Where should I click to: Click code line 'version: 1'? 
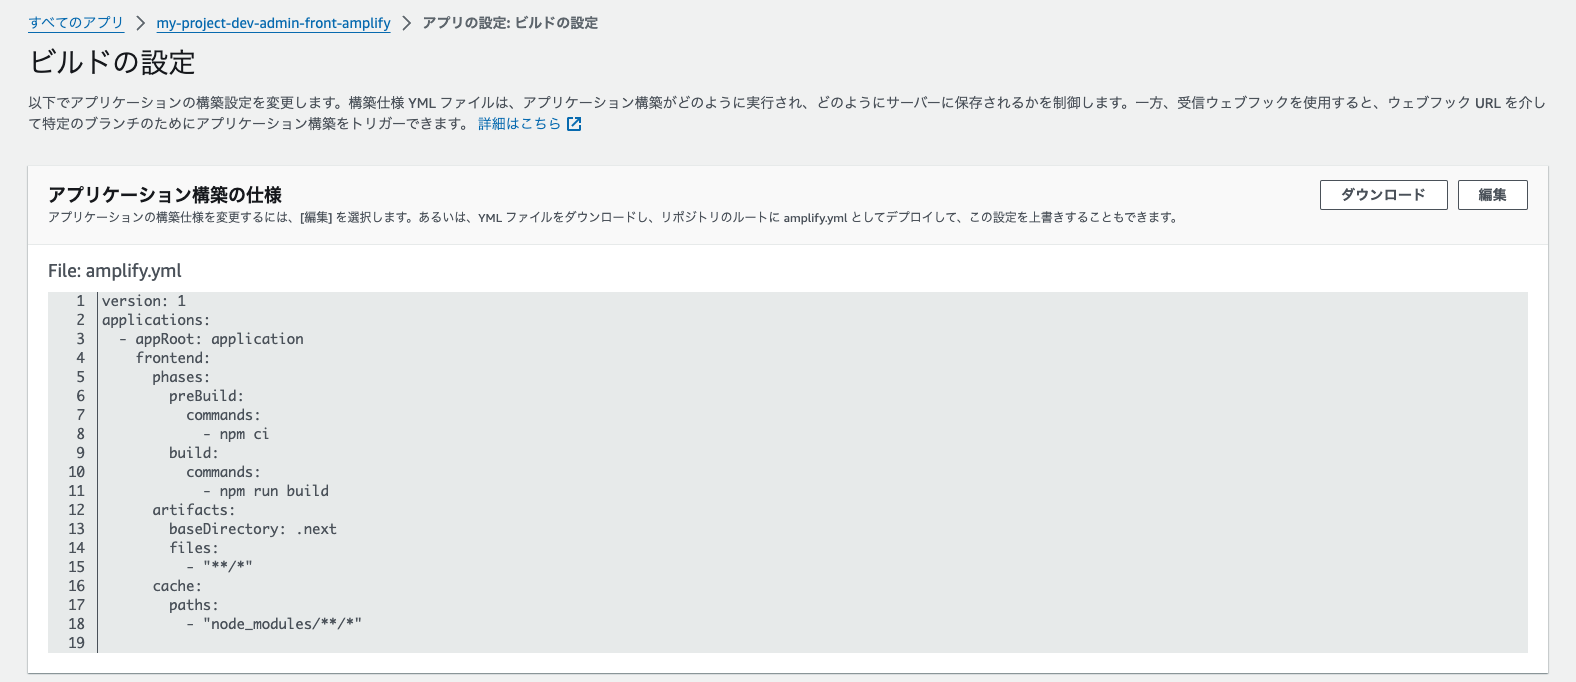(144, 301)
